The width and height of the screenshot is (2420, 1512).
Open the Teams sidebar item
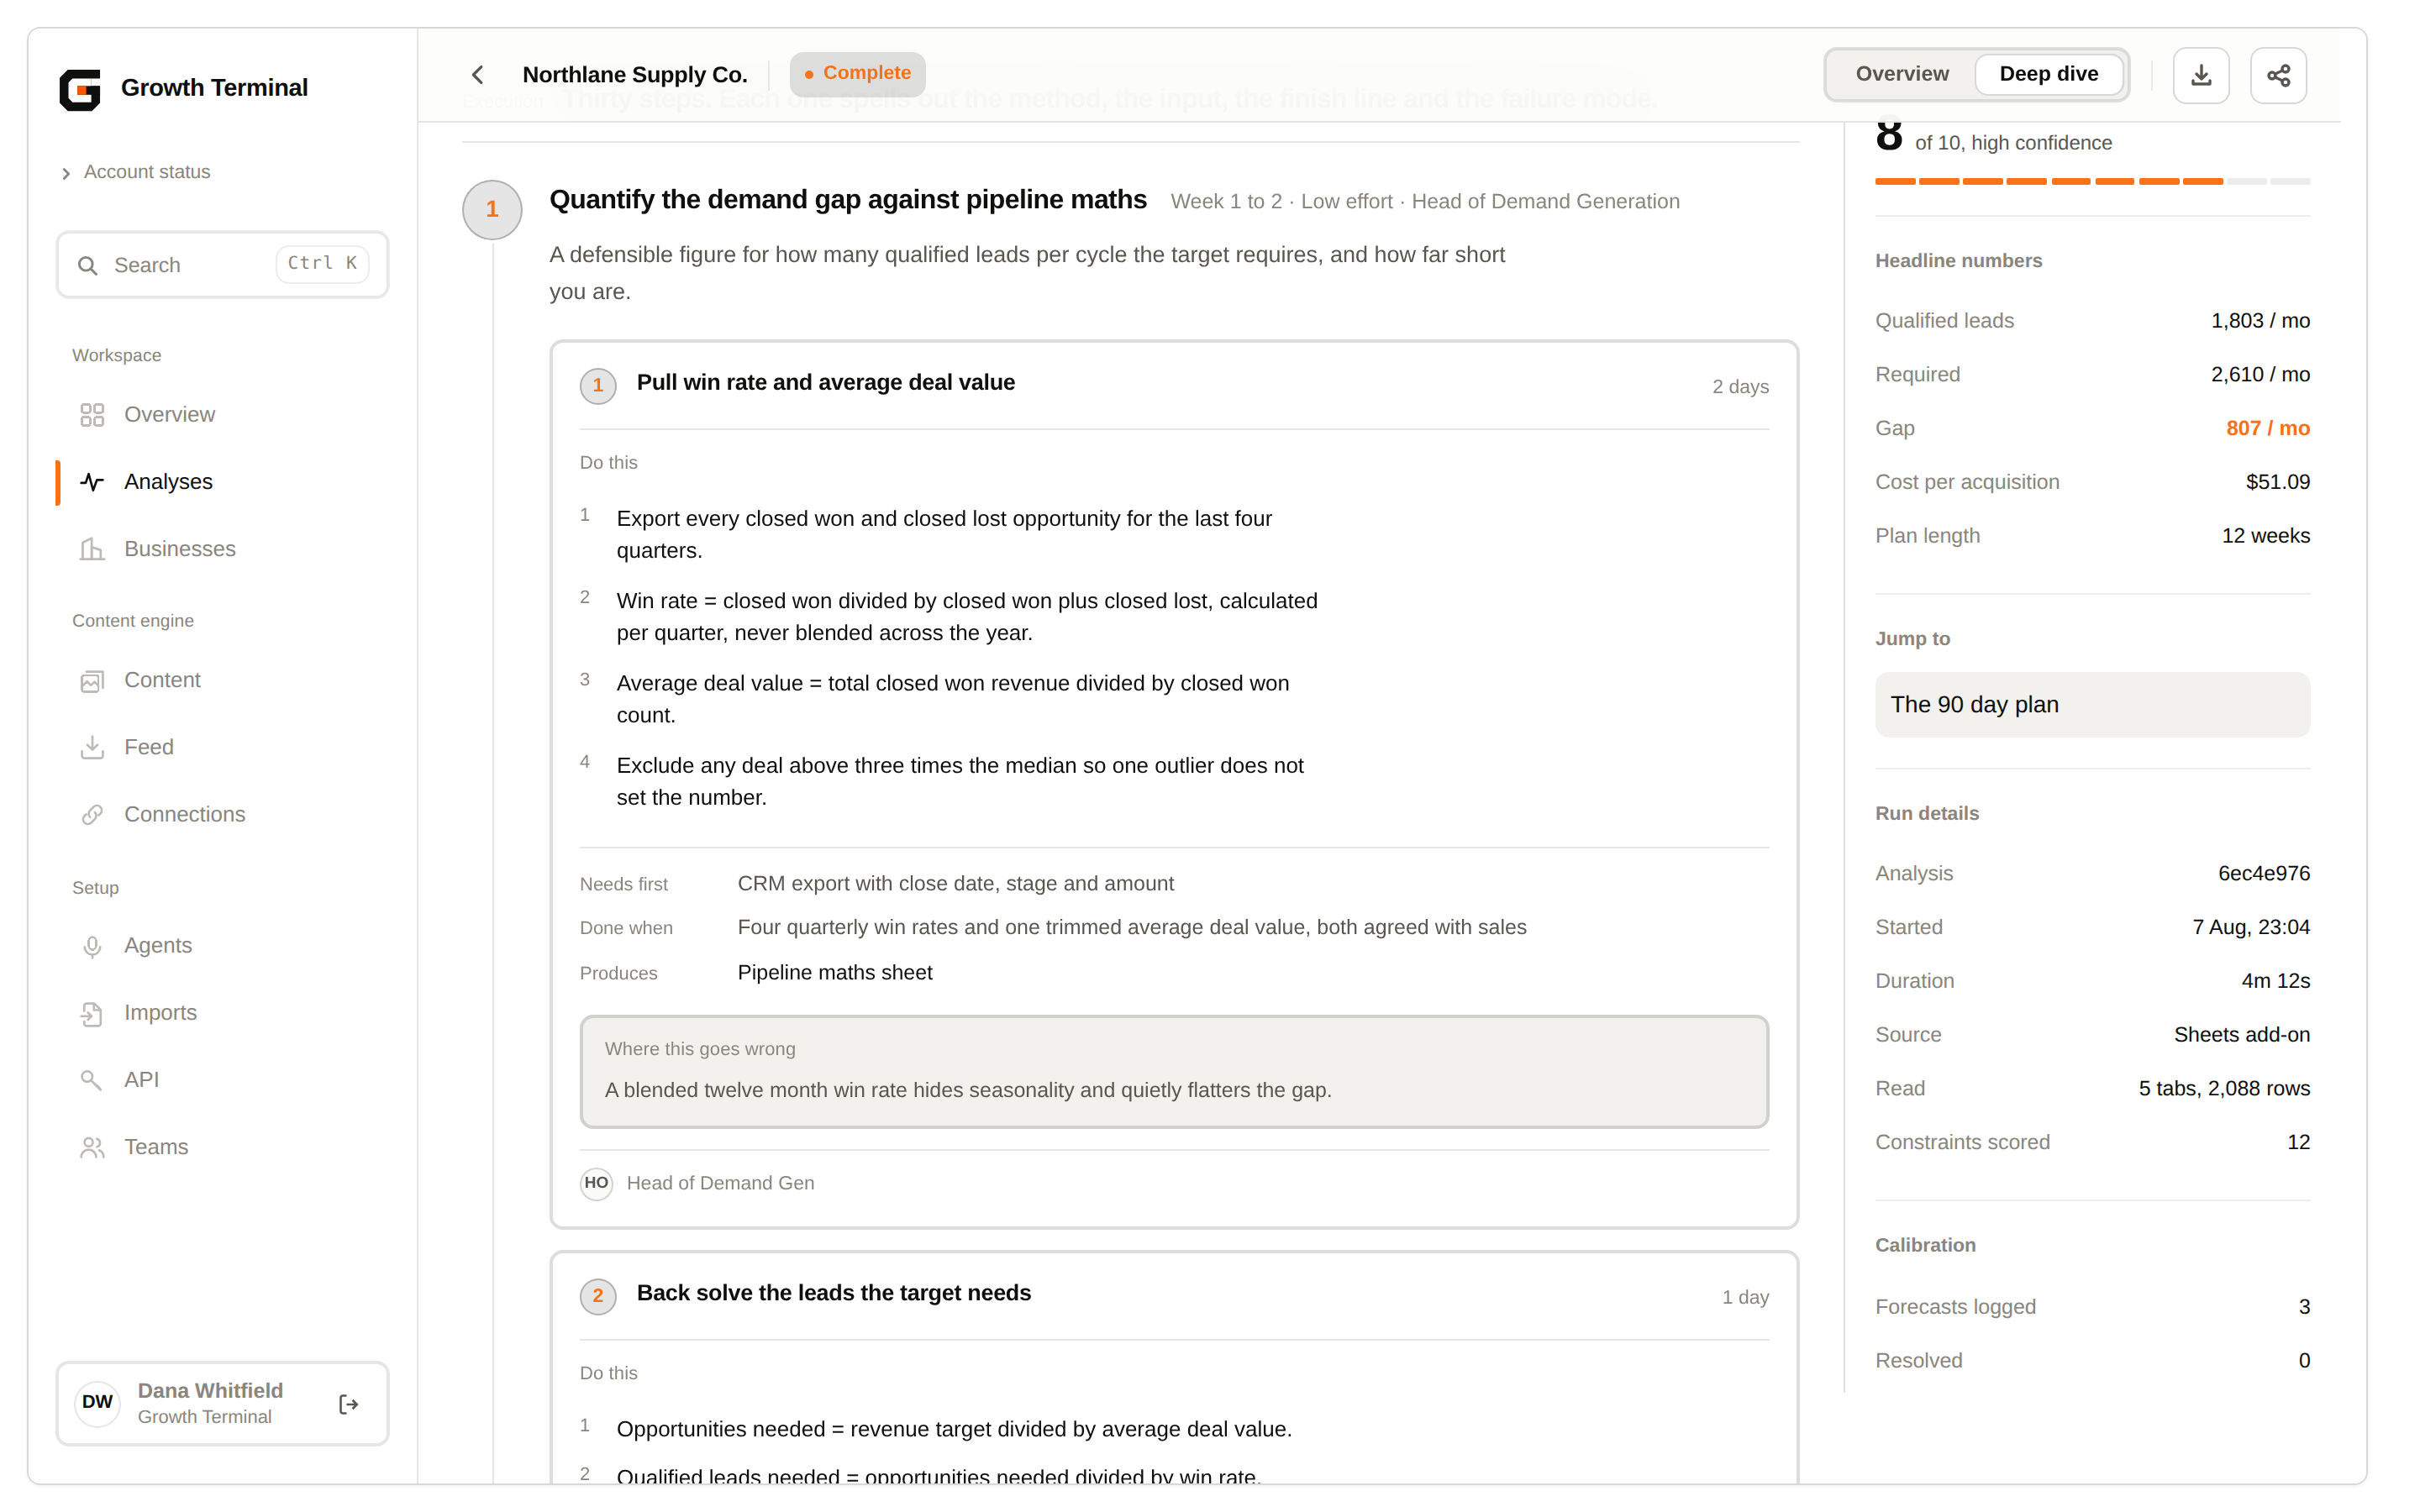coord(222,1147)
